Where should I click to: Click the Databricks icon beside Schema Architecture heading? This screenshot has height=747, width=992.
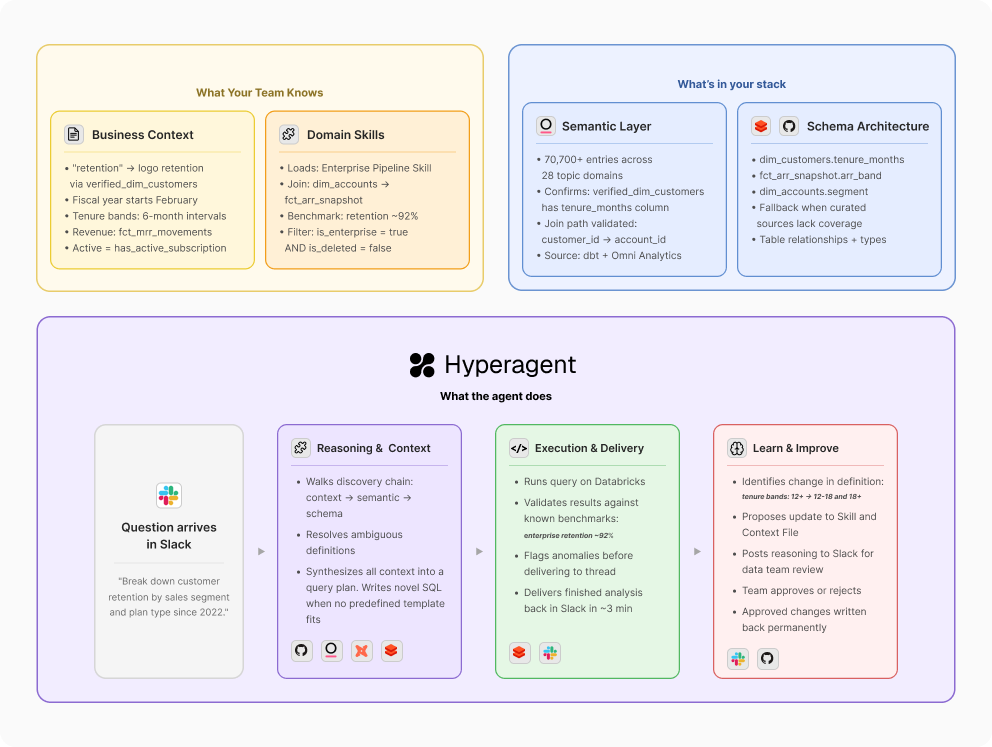point(761,126)
